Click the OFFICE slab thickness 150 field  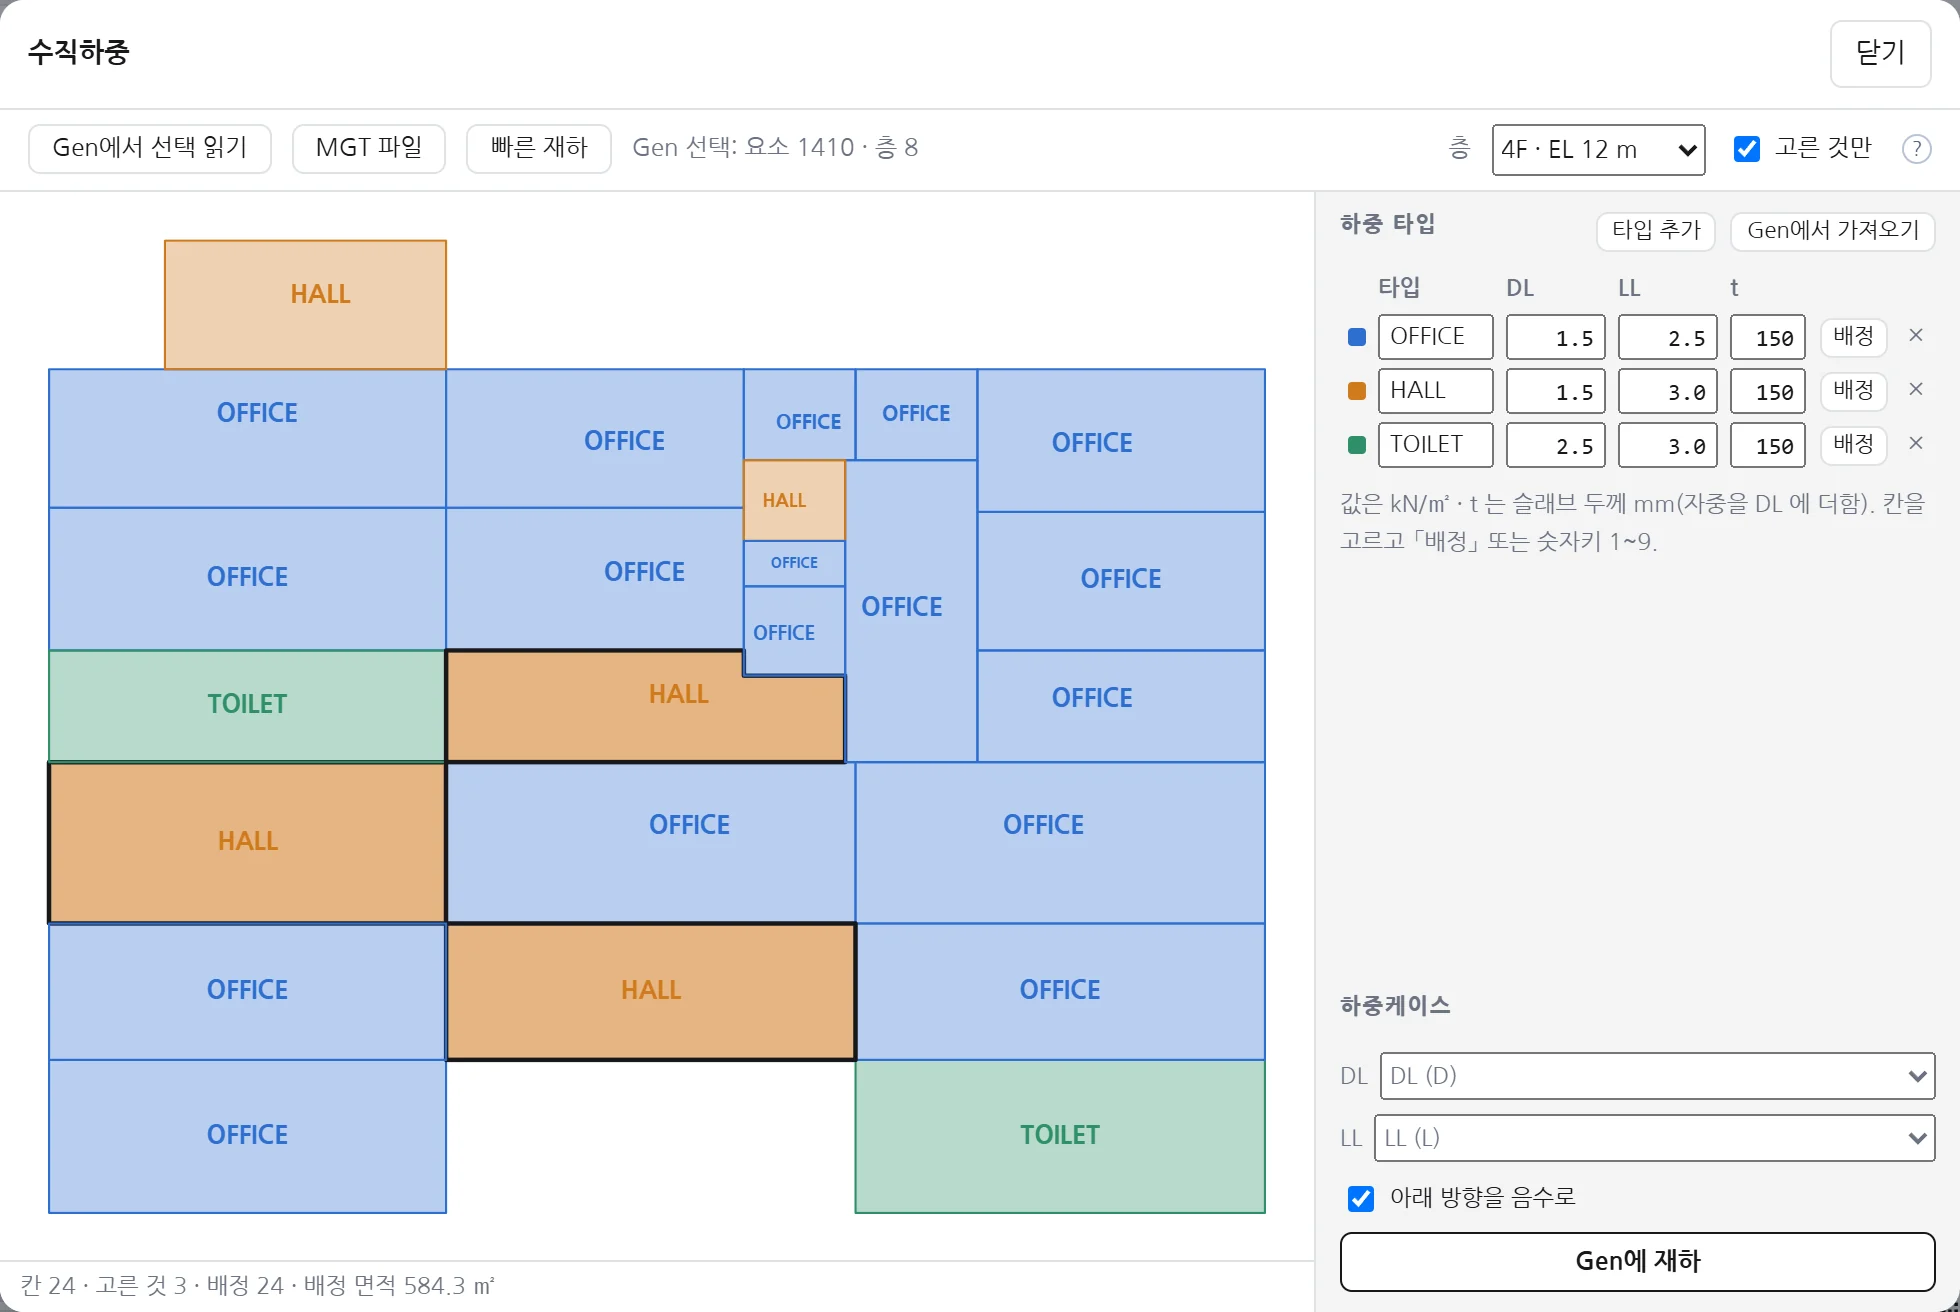[1768, 337]
